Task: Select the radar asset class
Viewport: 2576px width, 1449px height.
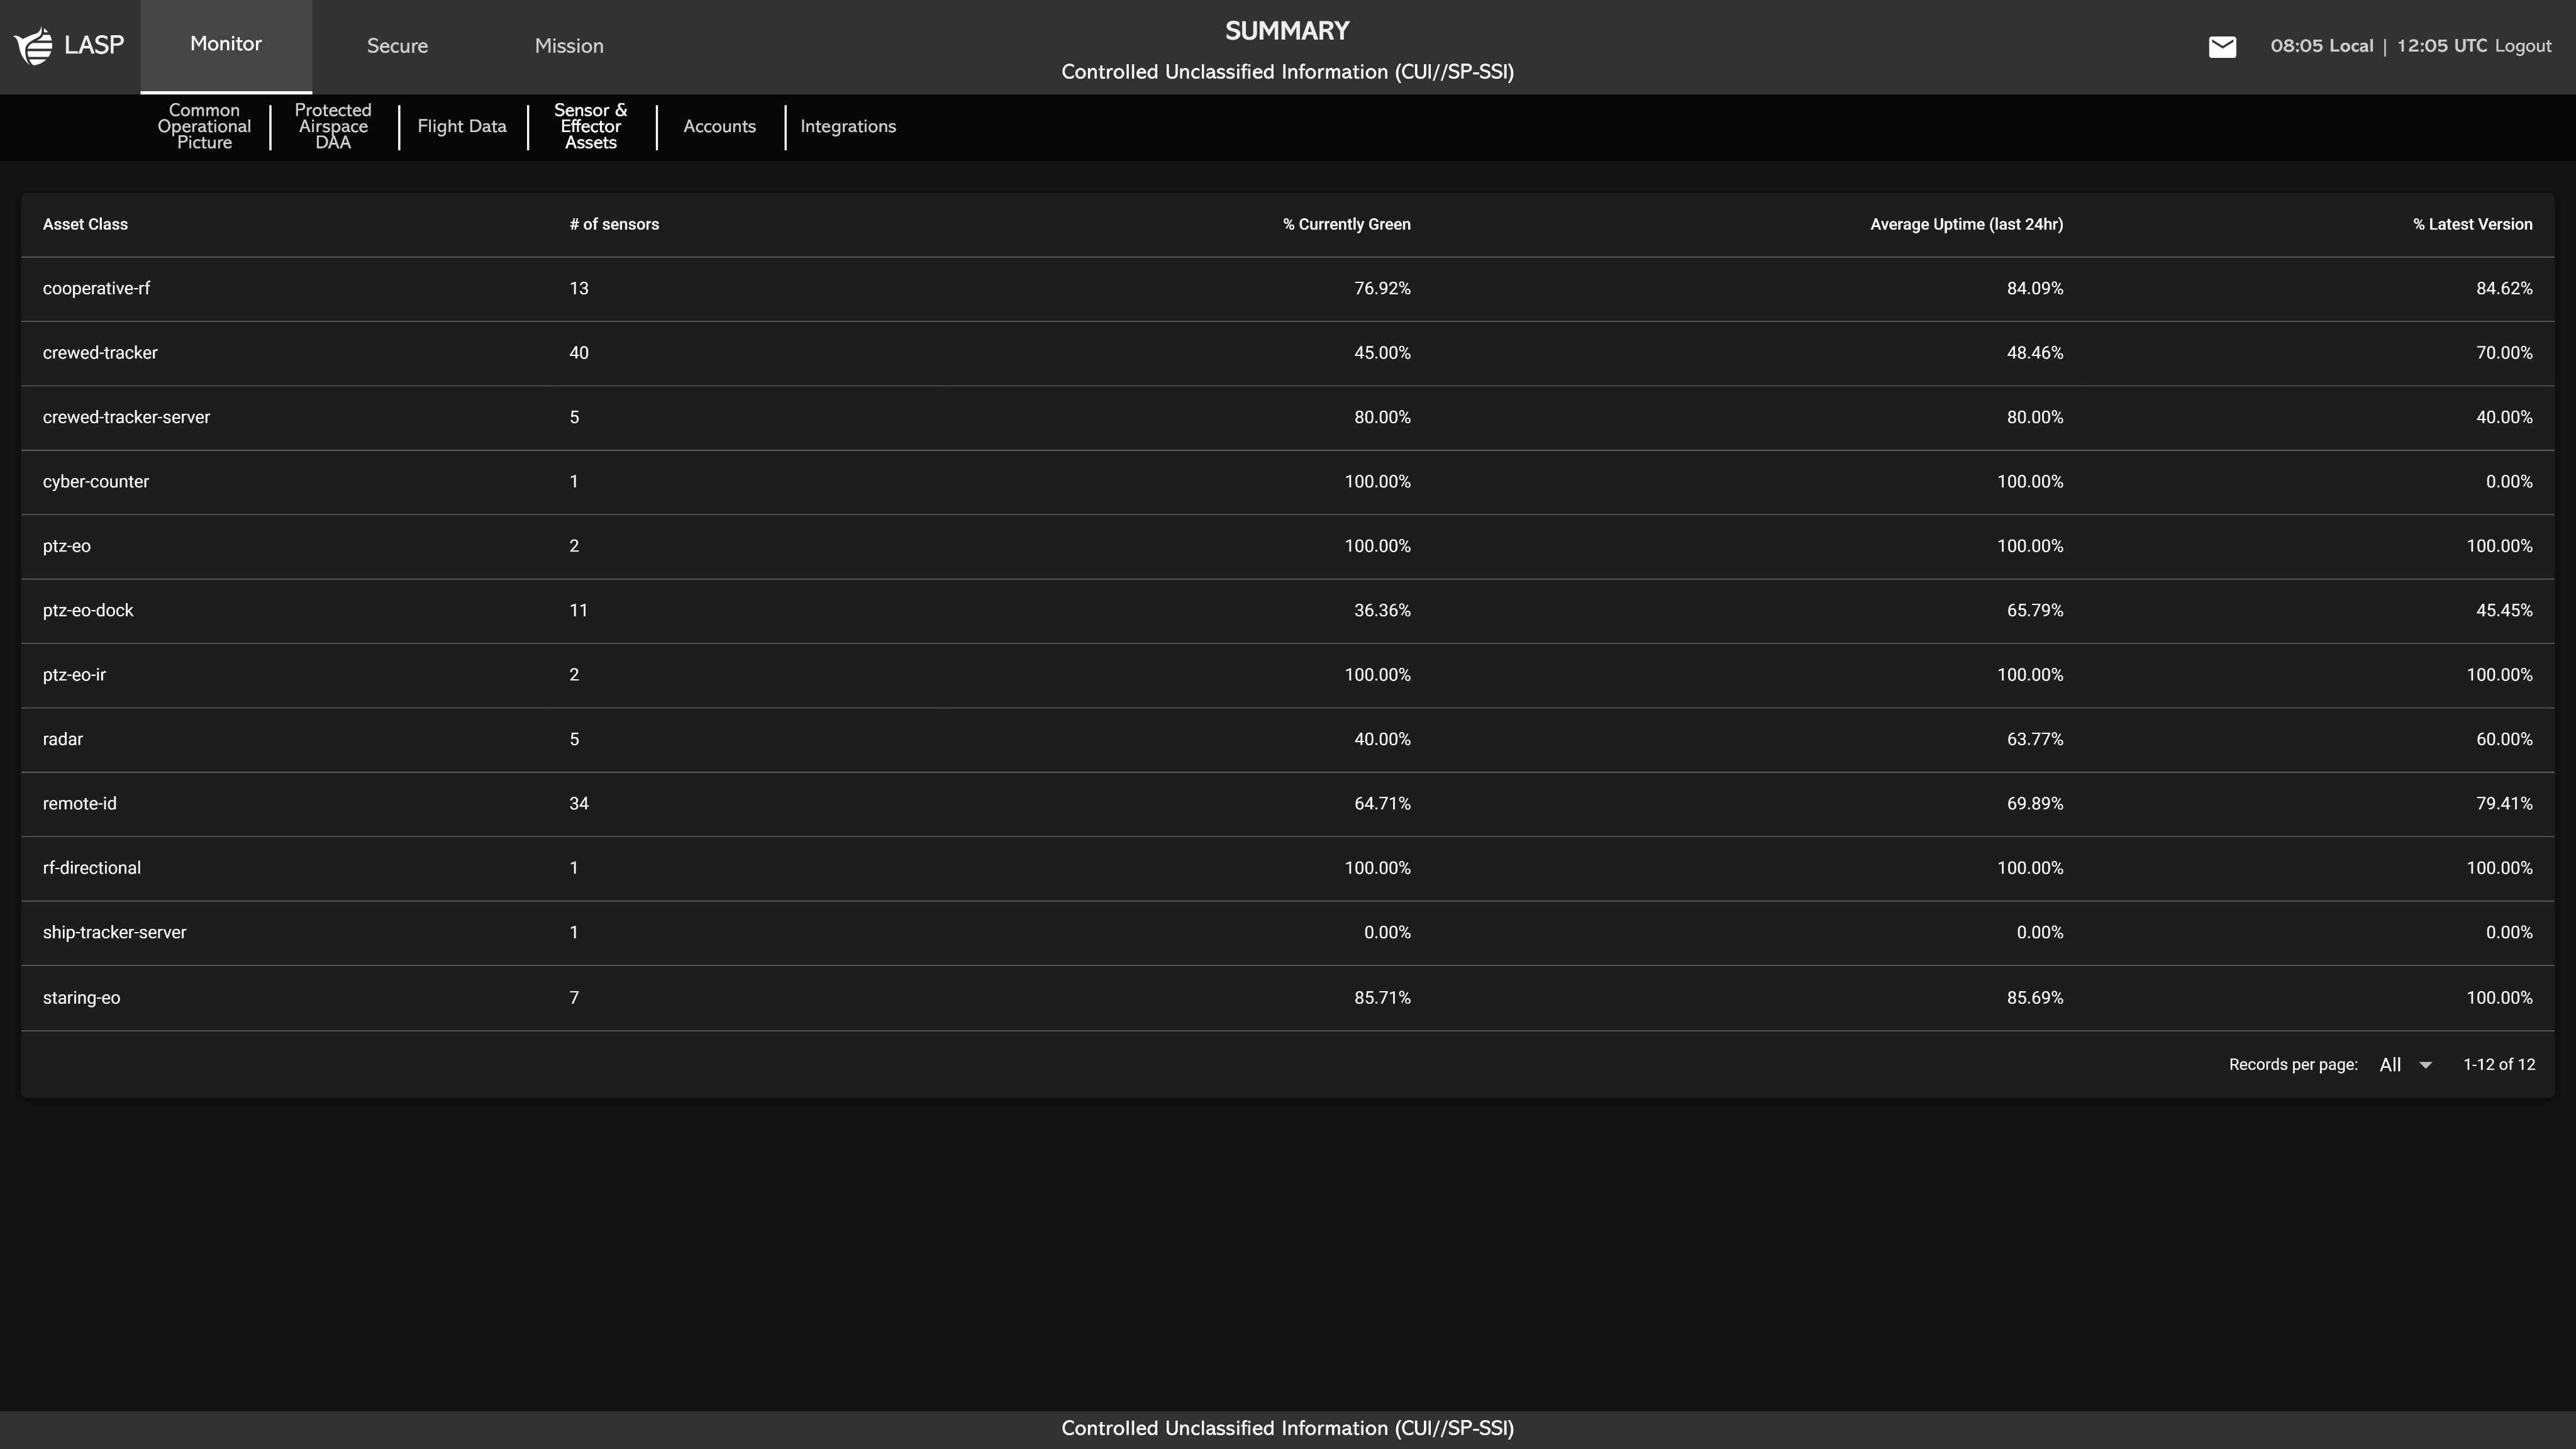Action: point(63,739)
